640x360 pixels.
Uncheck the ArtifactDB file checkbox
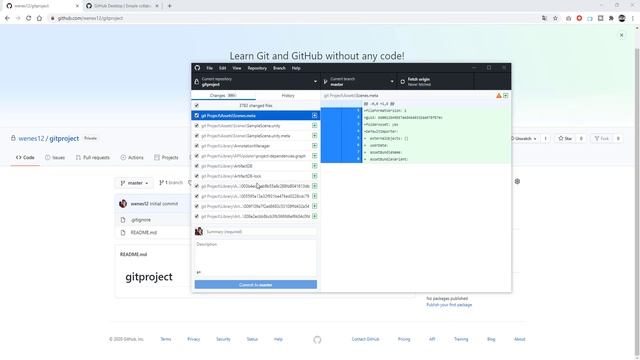point(197,166)
